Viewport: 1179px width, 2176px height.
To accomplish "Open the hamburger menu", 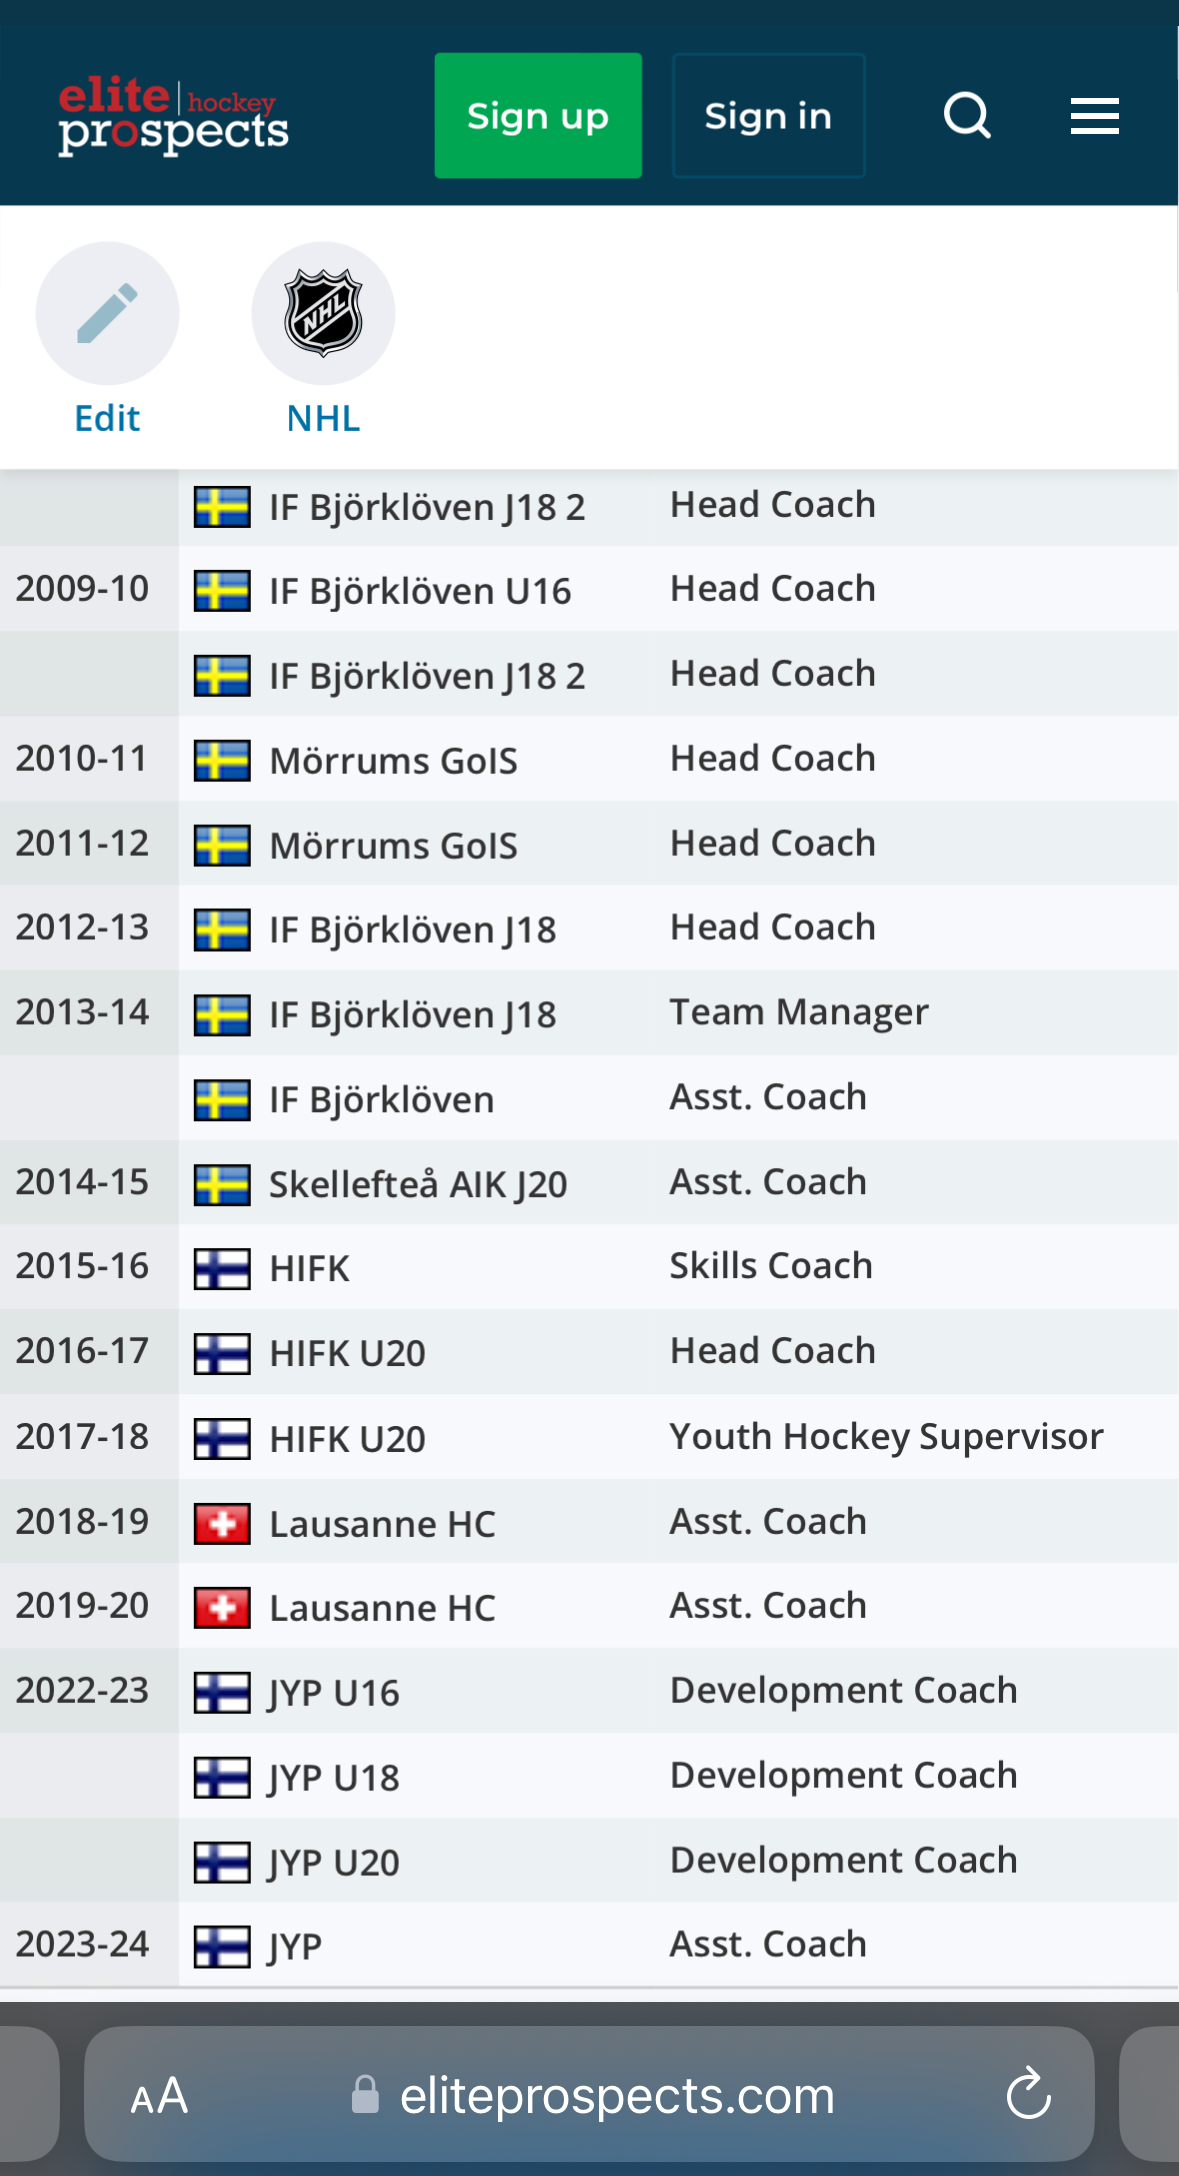I will 1094,116.
